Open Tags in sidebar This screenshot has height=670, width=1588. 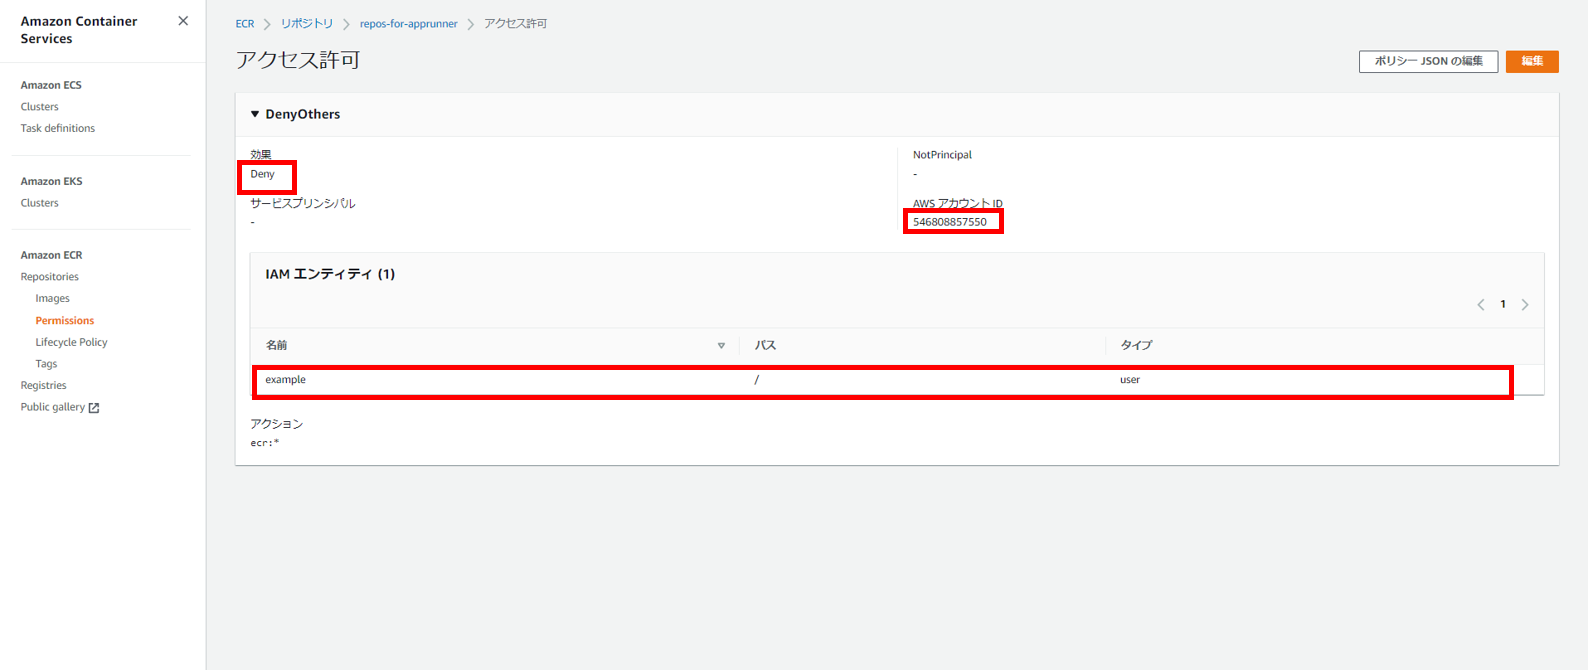tap(47, 364)
